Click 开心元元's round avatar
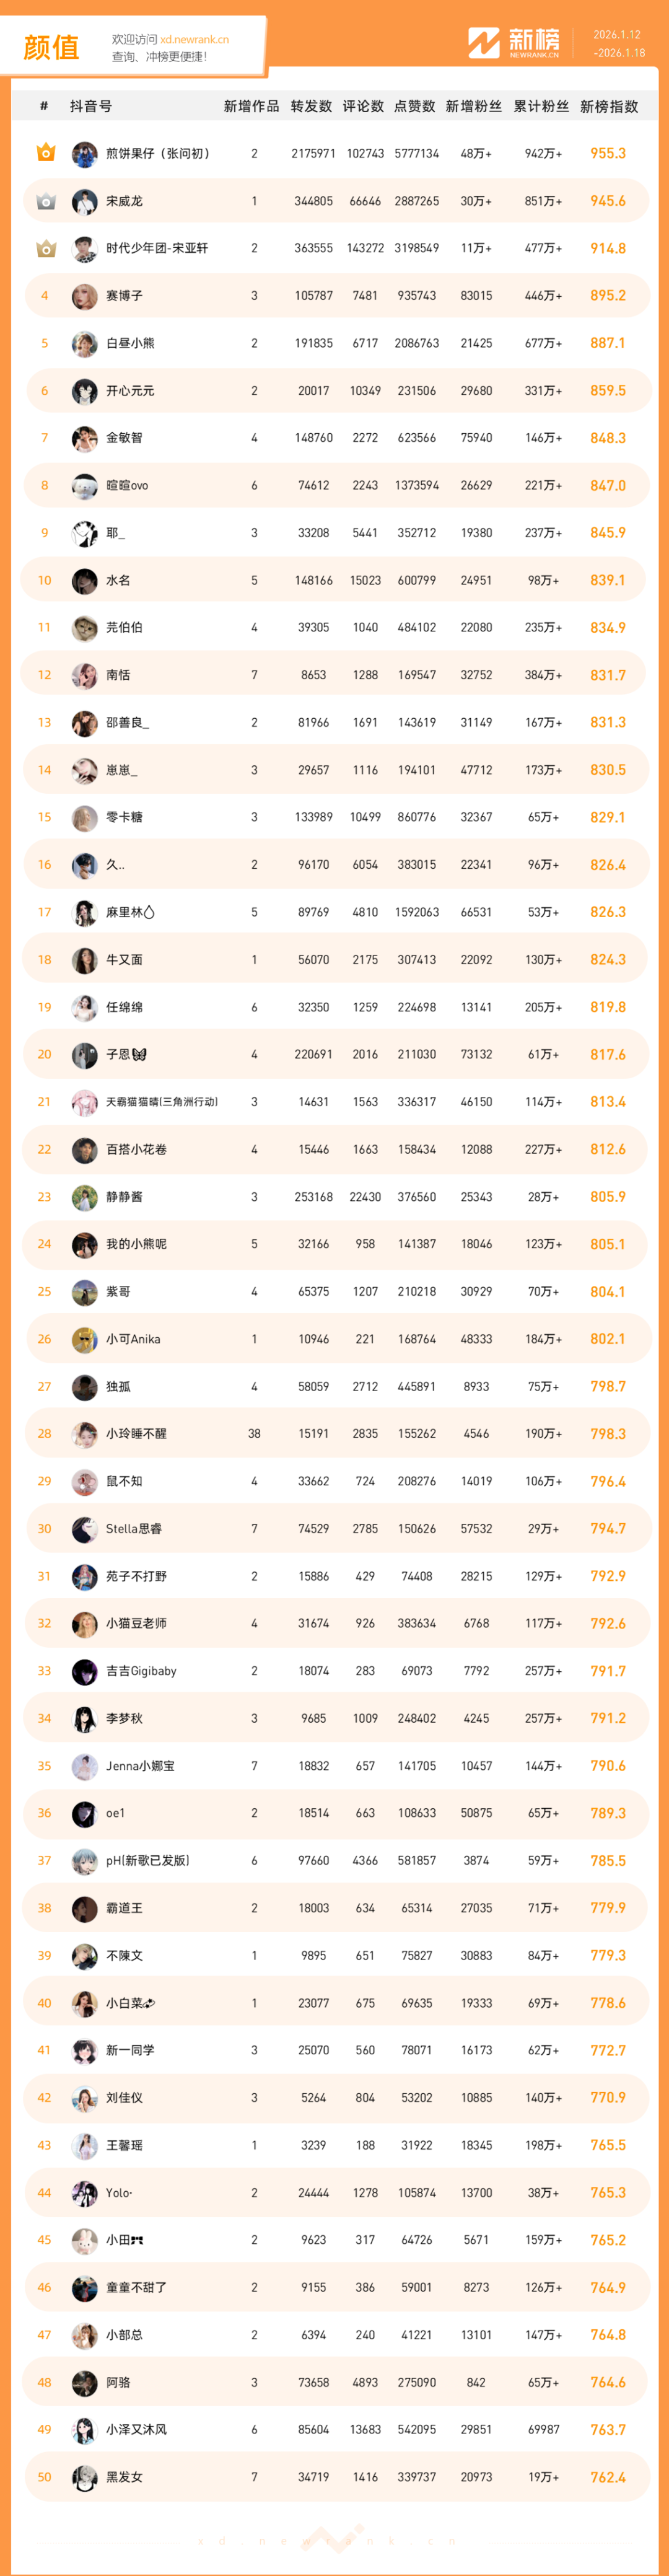The image size is (669, 2576). [84, 391]
